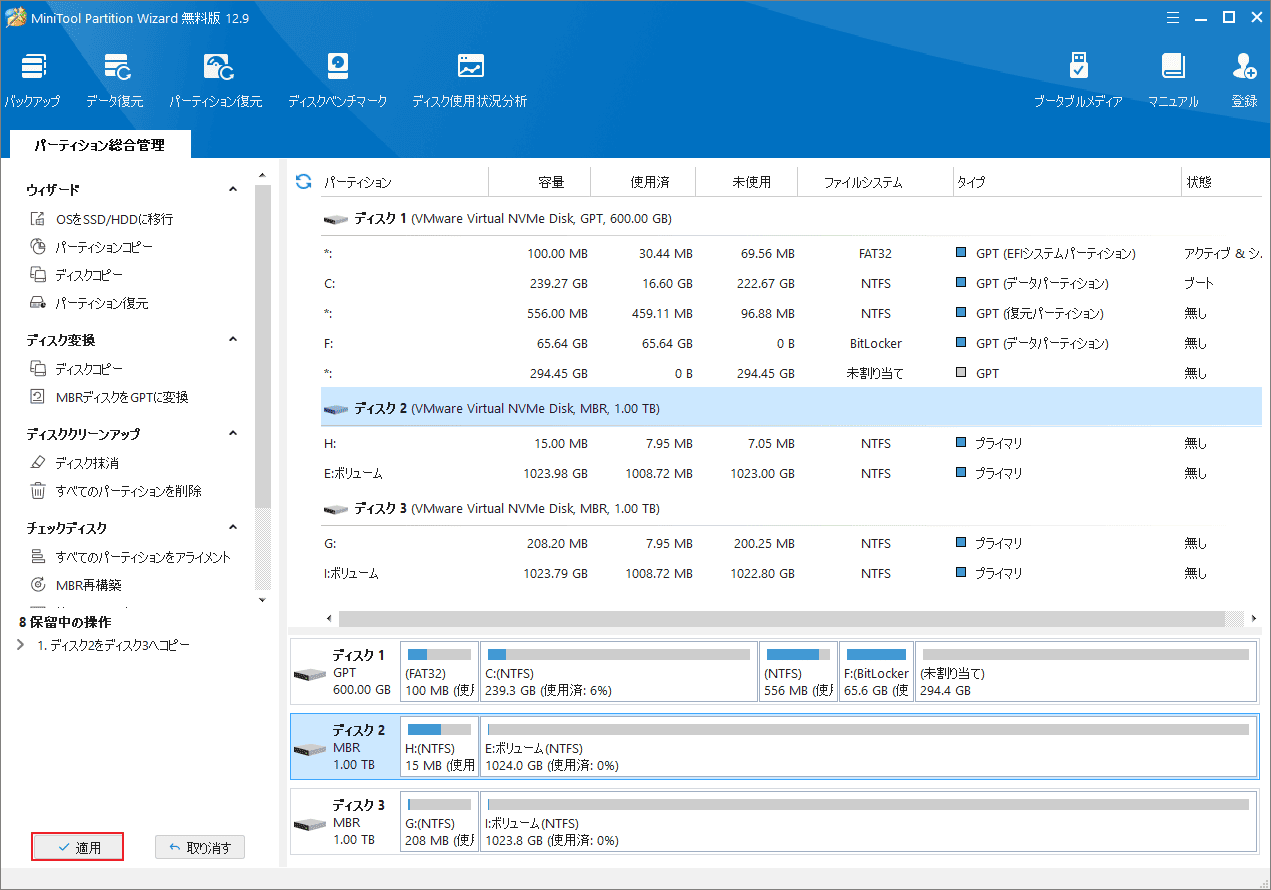Select ディスク 3 header row in list
Screen dimensions: 1271x890
(x=791, y=508)
